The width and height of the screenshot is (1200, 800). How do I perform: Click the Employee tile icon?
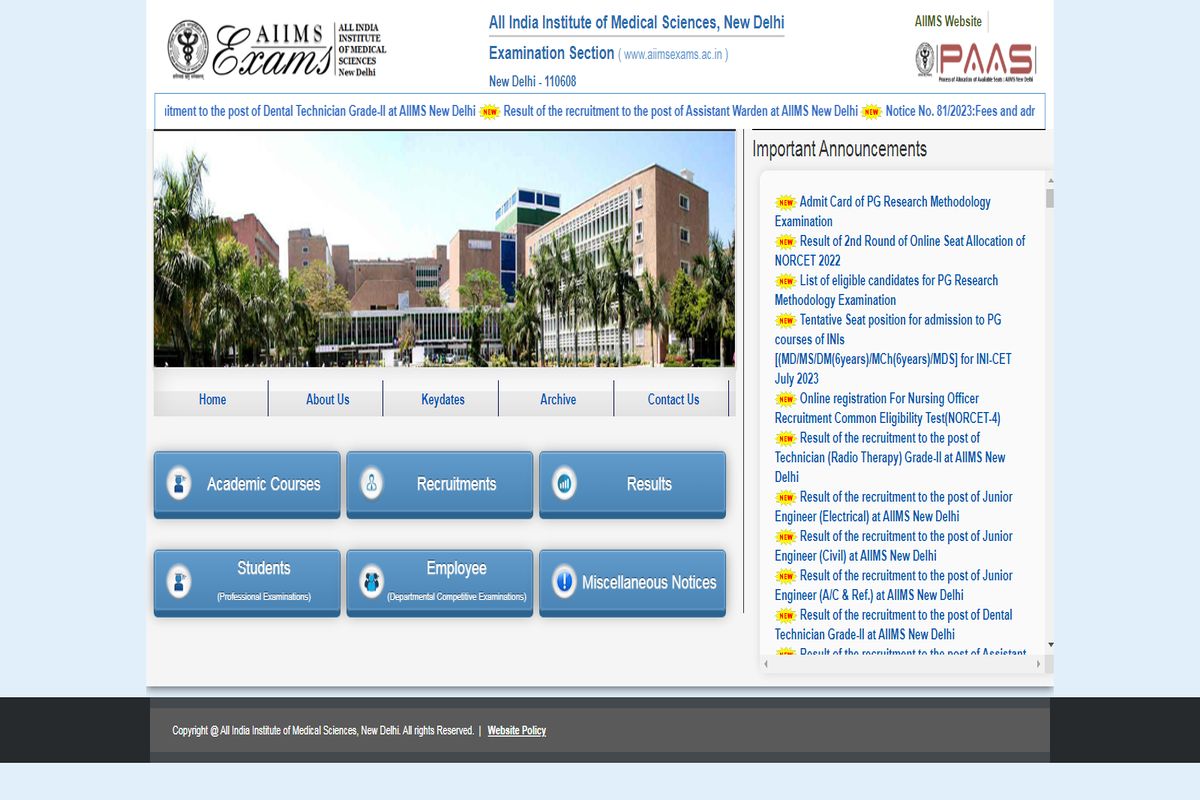[x=371, y=581]
